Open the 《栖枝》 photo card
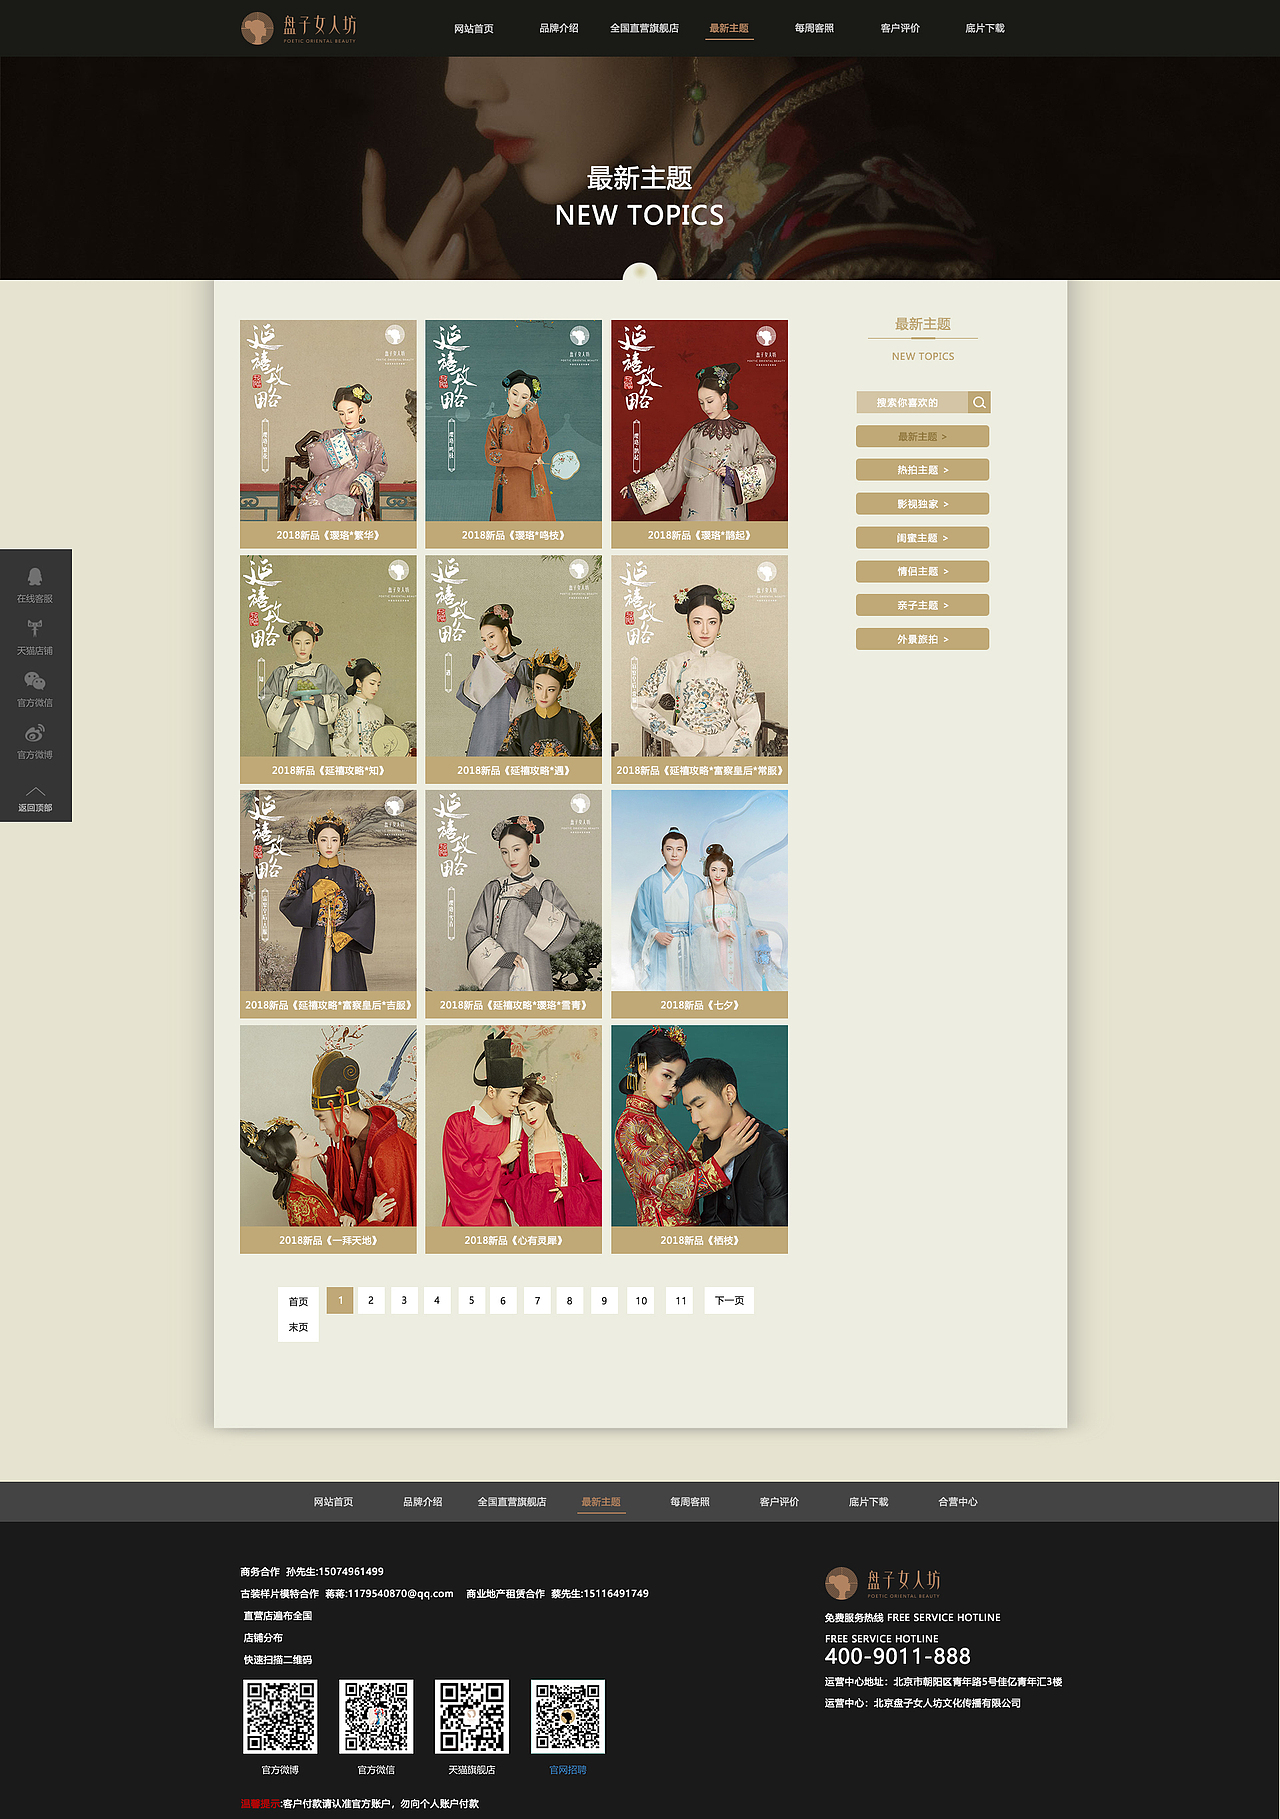 point(699,1139)
